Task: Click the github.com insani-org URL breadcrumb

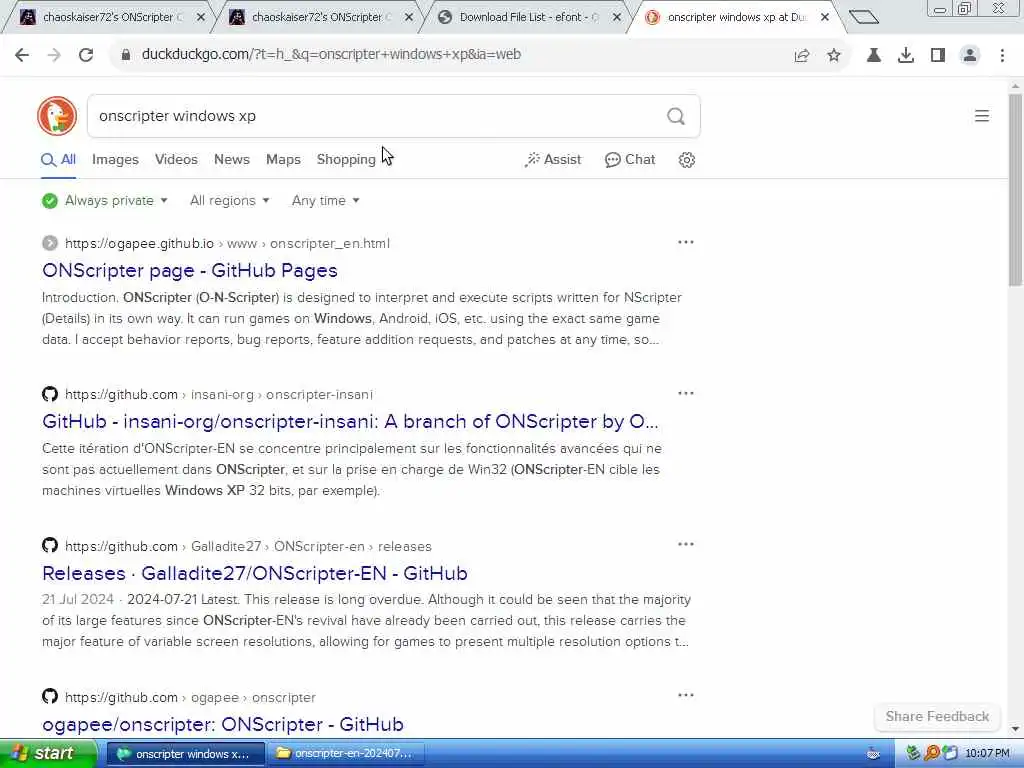Action: (x=219, y=394)
